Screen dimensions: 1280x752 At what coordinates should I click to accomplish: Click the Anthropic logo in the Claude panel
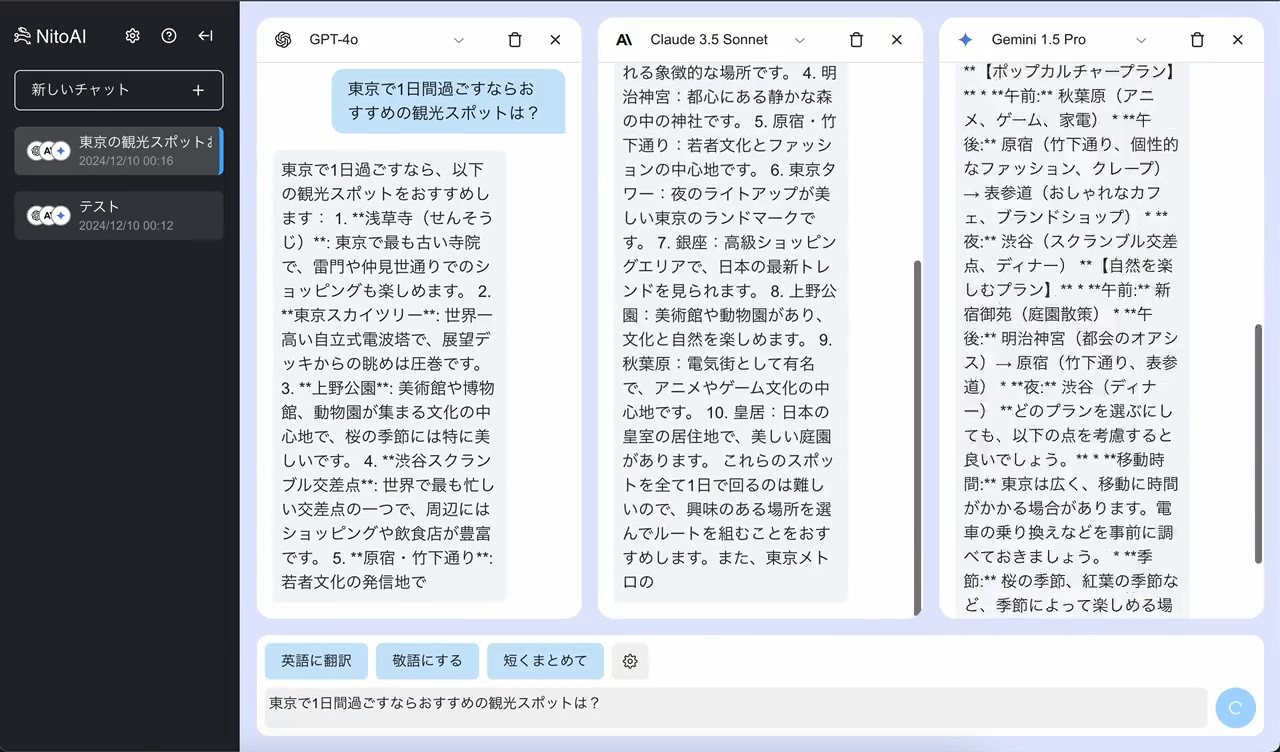(624, 39)
